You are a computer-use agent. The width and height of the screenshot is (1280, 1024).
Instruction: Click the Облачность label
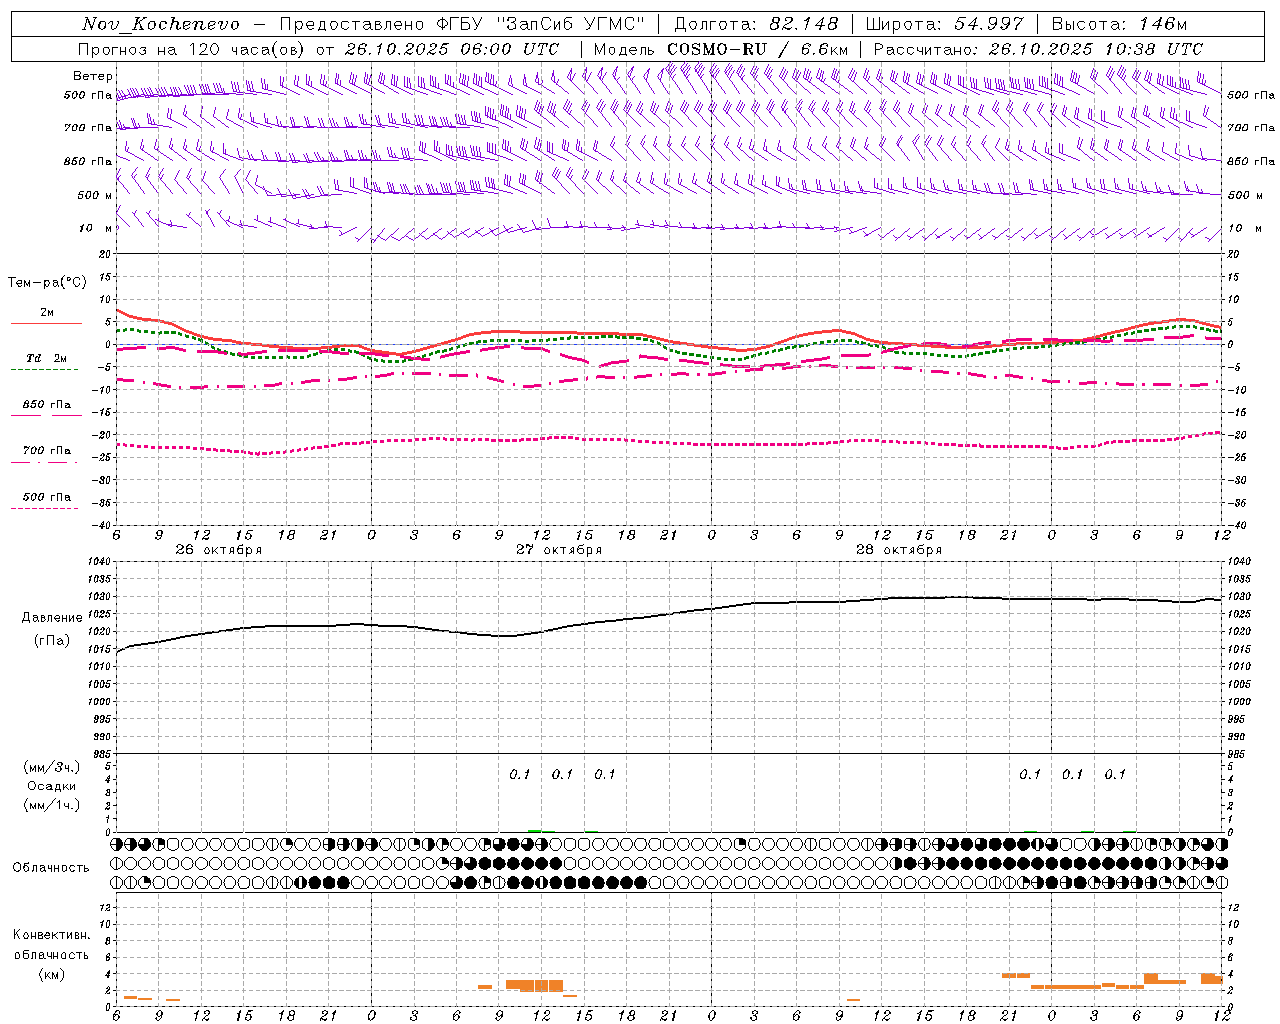(51, 868)
